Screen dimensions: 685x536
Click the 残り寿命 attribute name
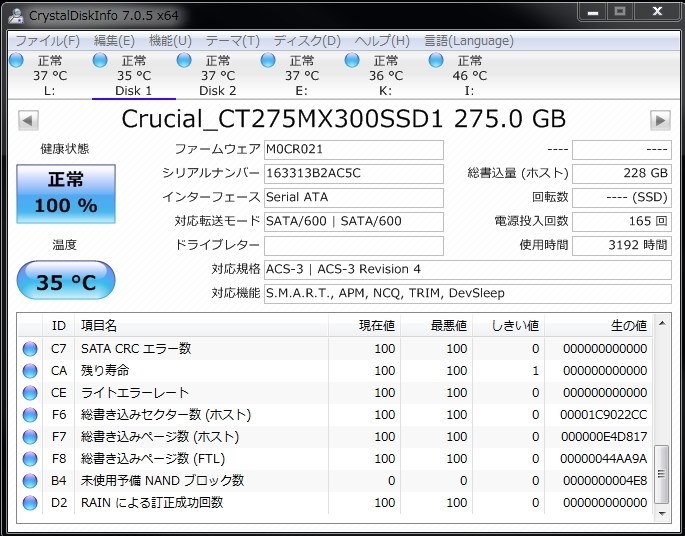(105, 371)
